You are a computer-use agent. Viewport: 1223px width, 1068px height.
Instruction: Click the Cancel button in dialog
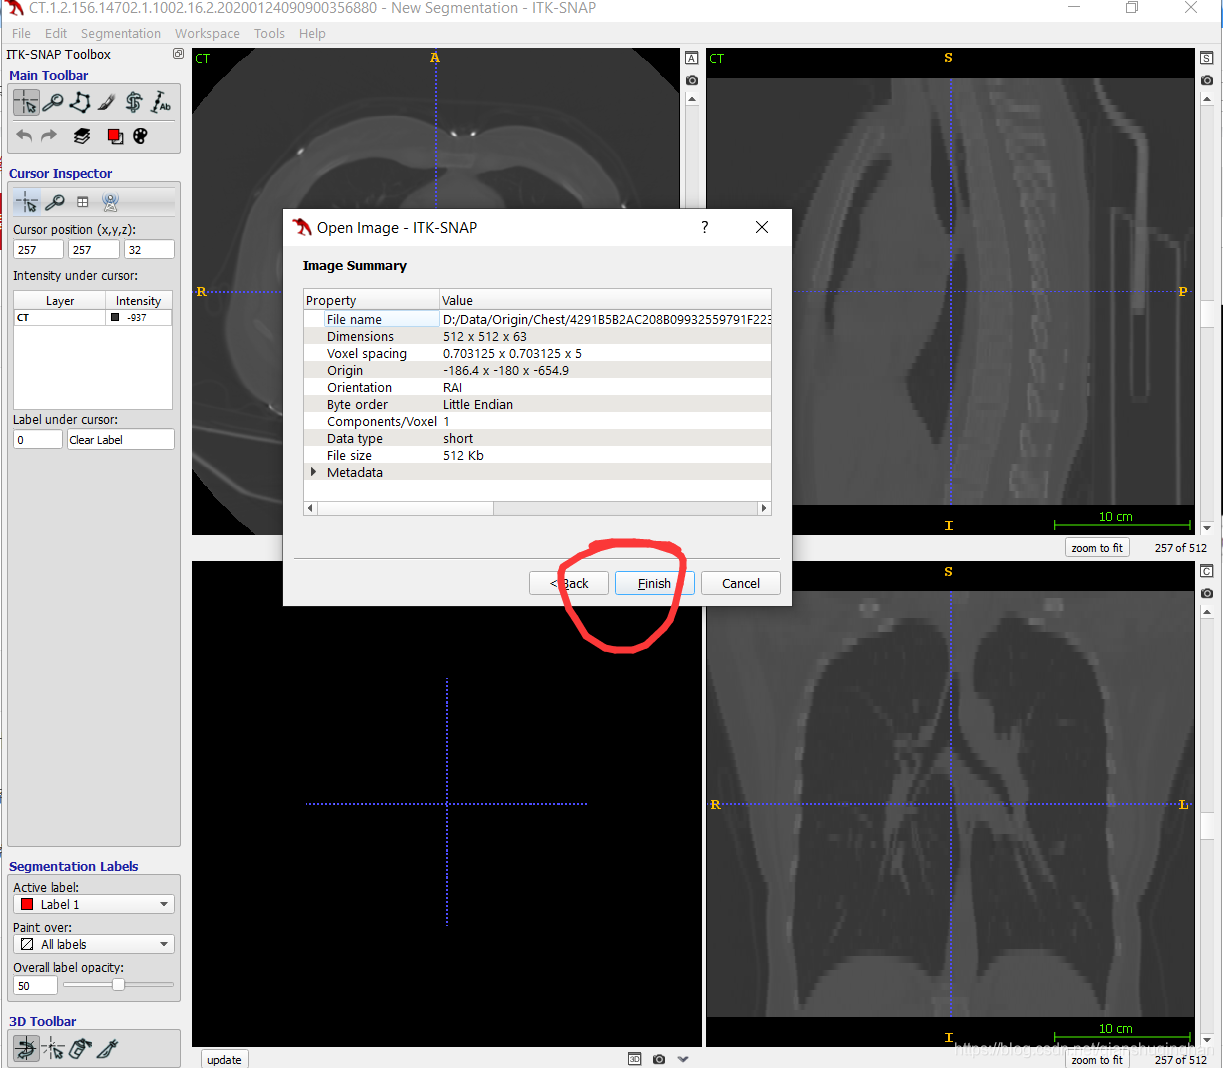point(741,583)
